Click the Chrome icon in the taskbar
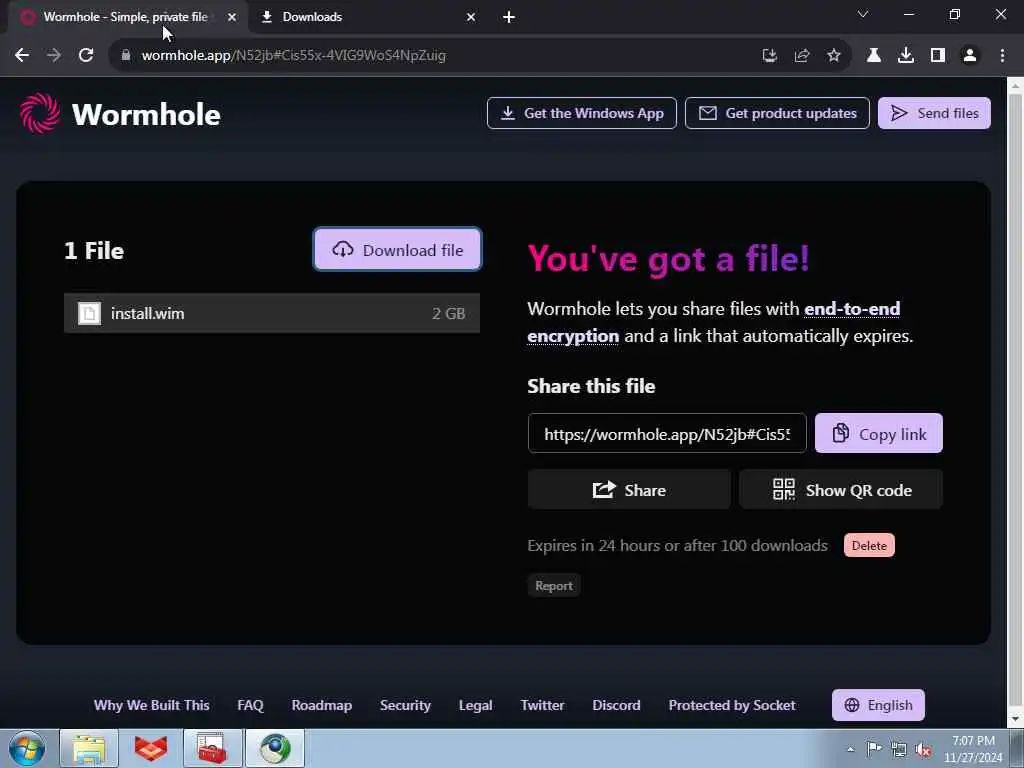 pyautogui.click(x=275, y=748)
